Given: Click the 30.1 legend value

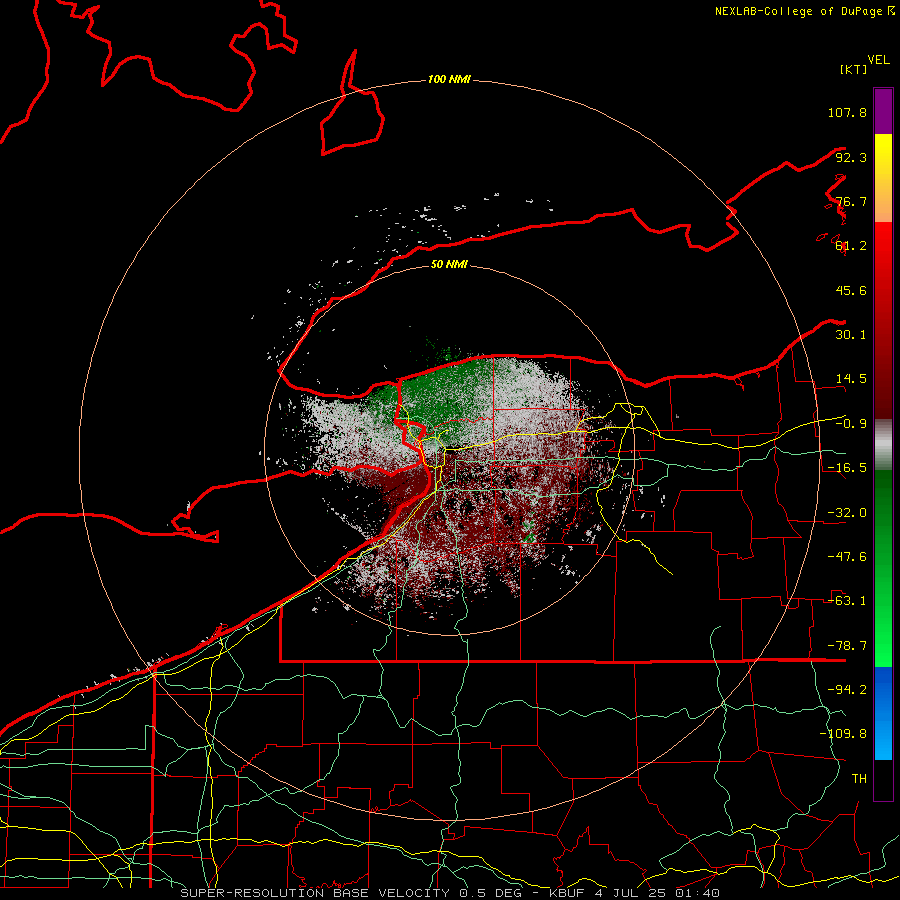Looking at the screenshot, I should tap(851, 335).
